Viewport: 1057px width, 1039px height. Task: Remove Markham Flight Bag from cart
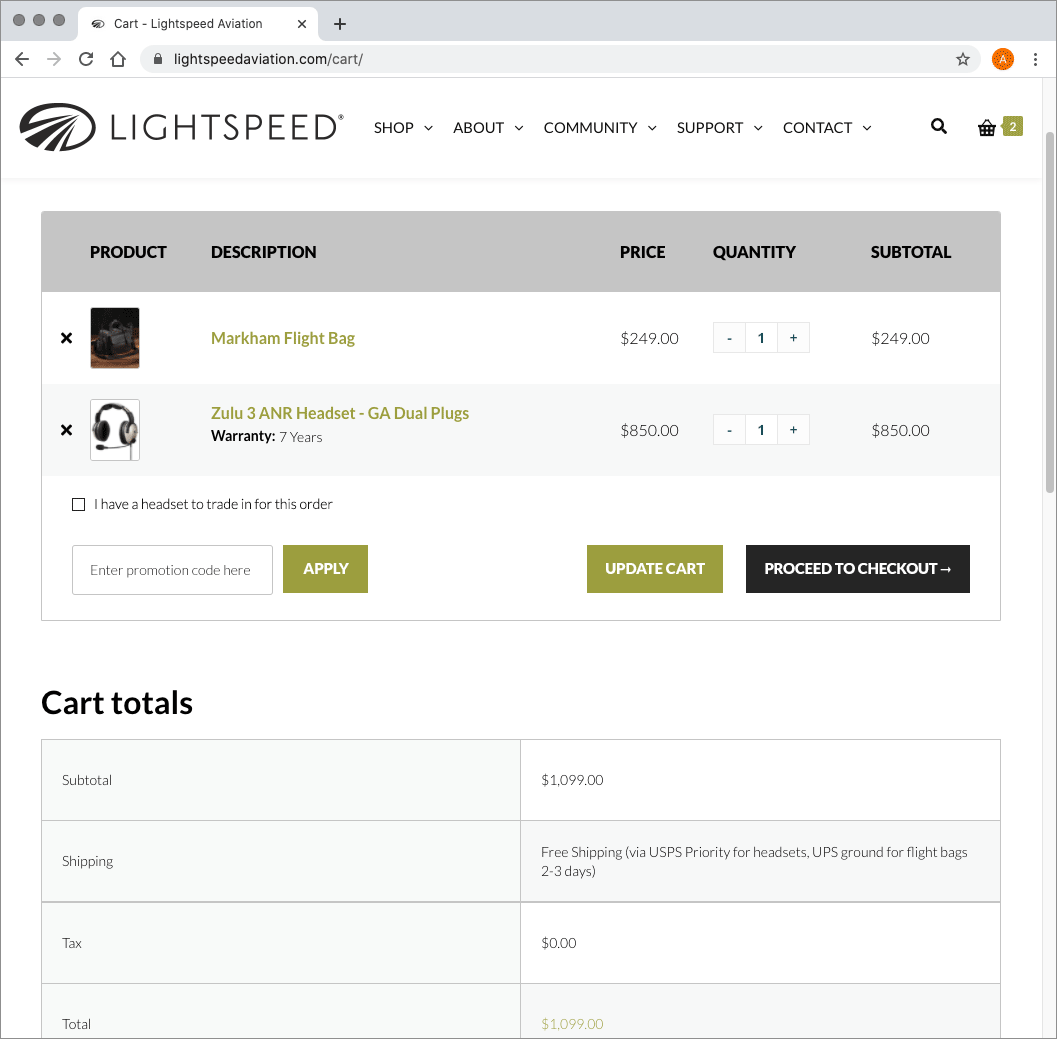tap(67, 338)
